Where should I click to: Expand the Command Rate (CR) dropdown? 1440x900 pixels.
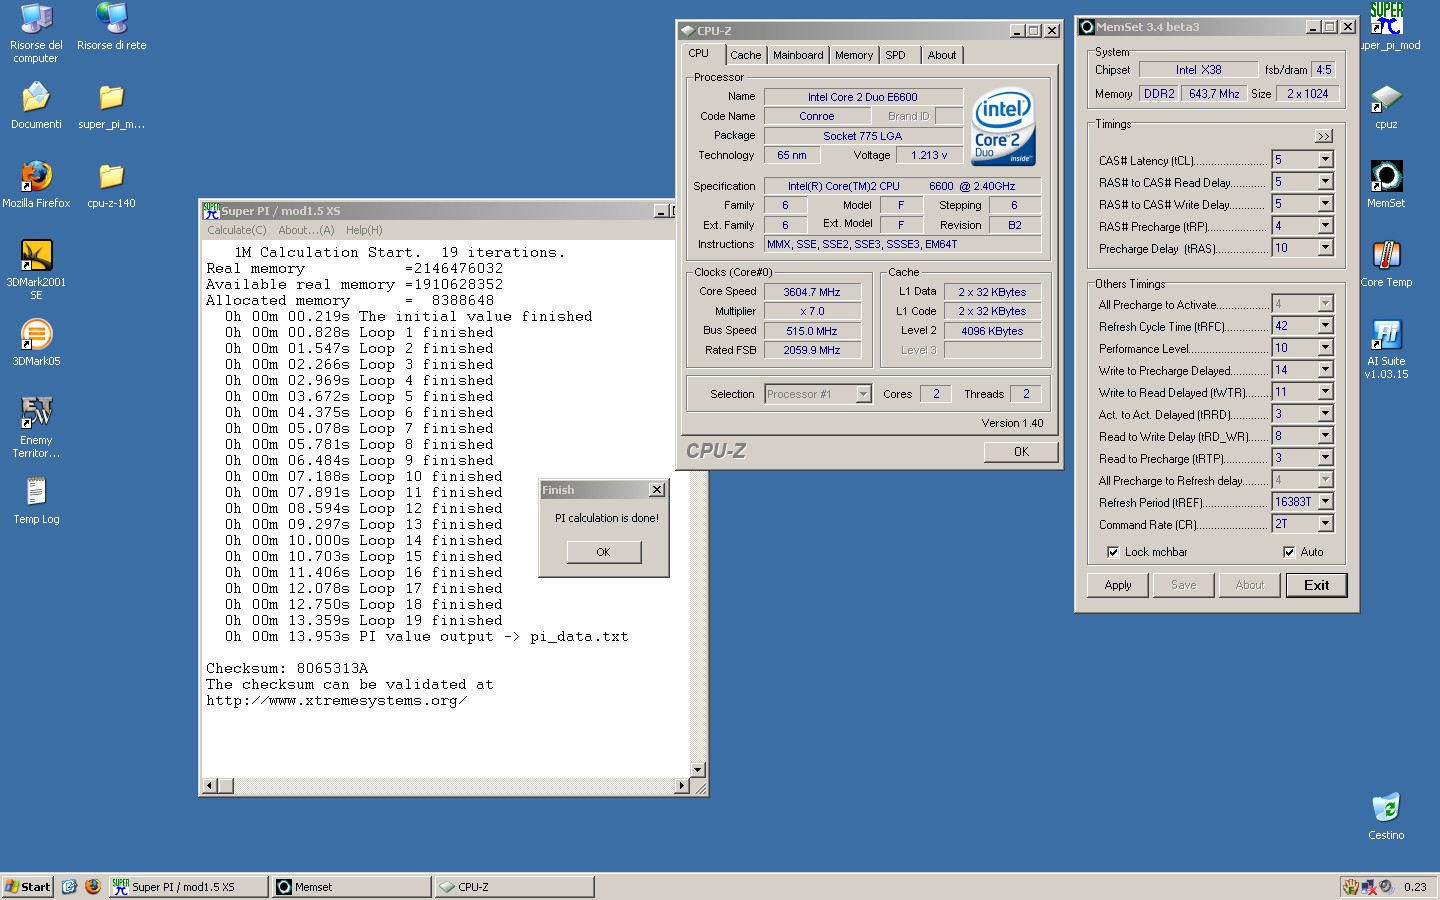pos(1325,524)
